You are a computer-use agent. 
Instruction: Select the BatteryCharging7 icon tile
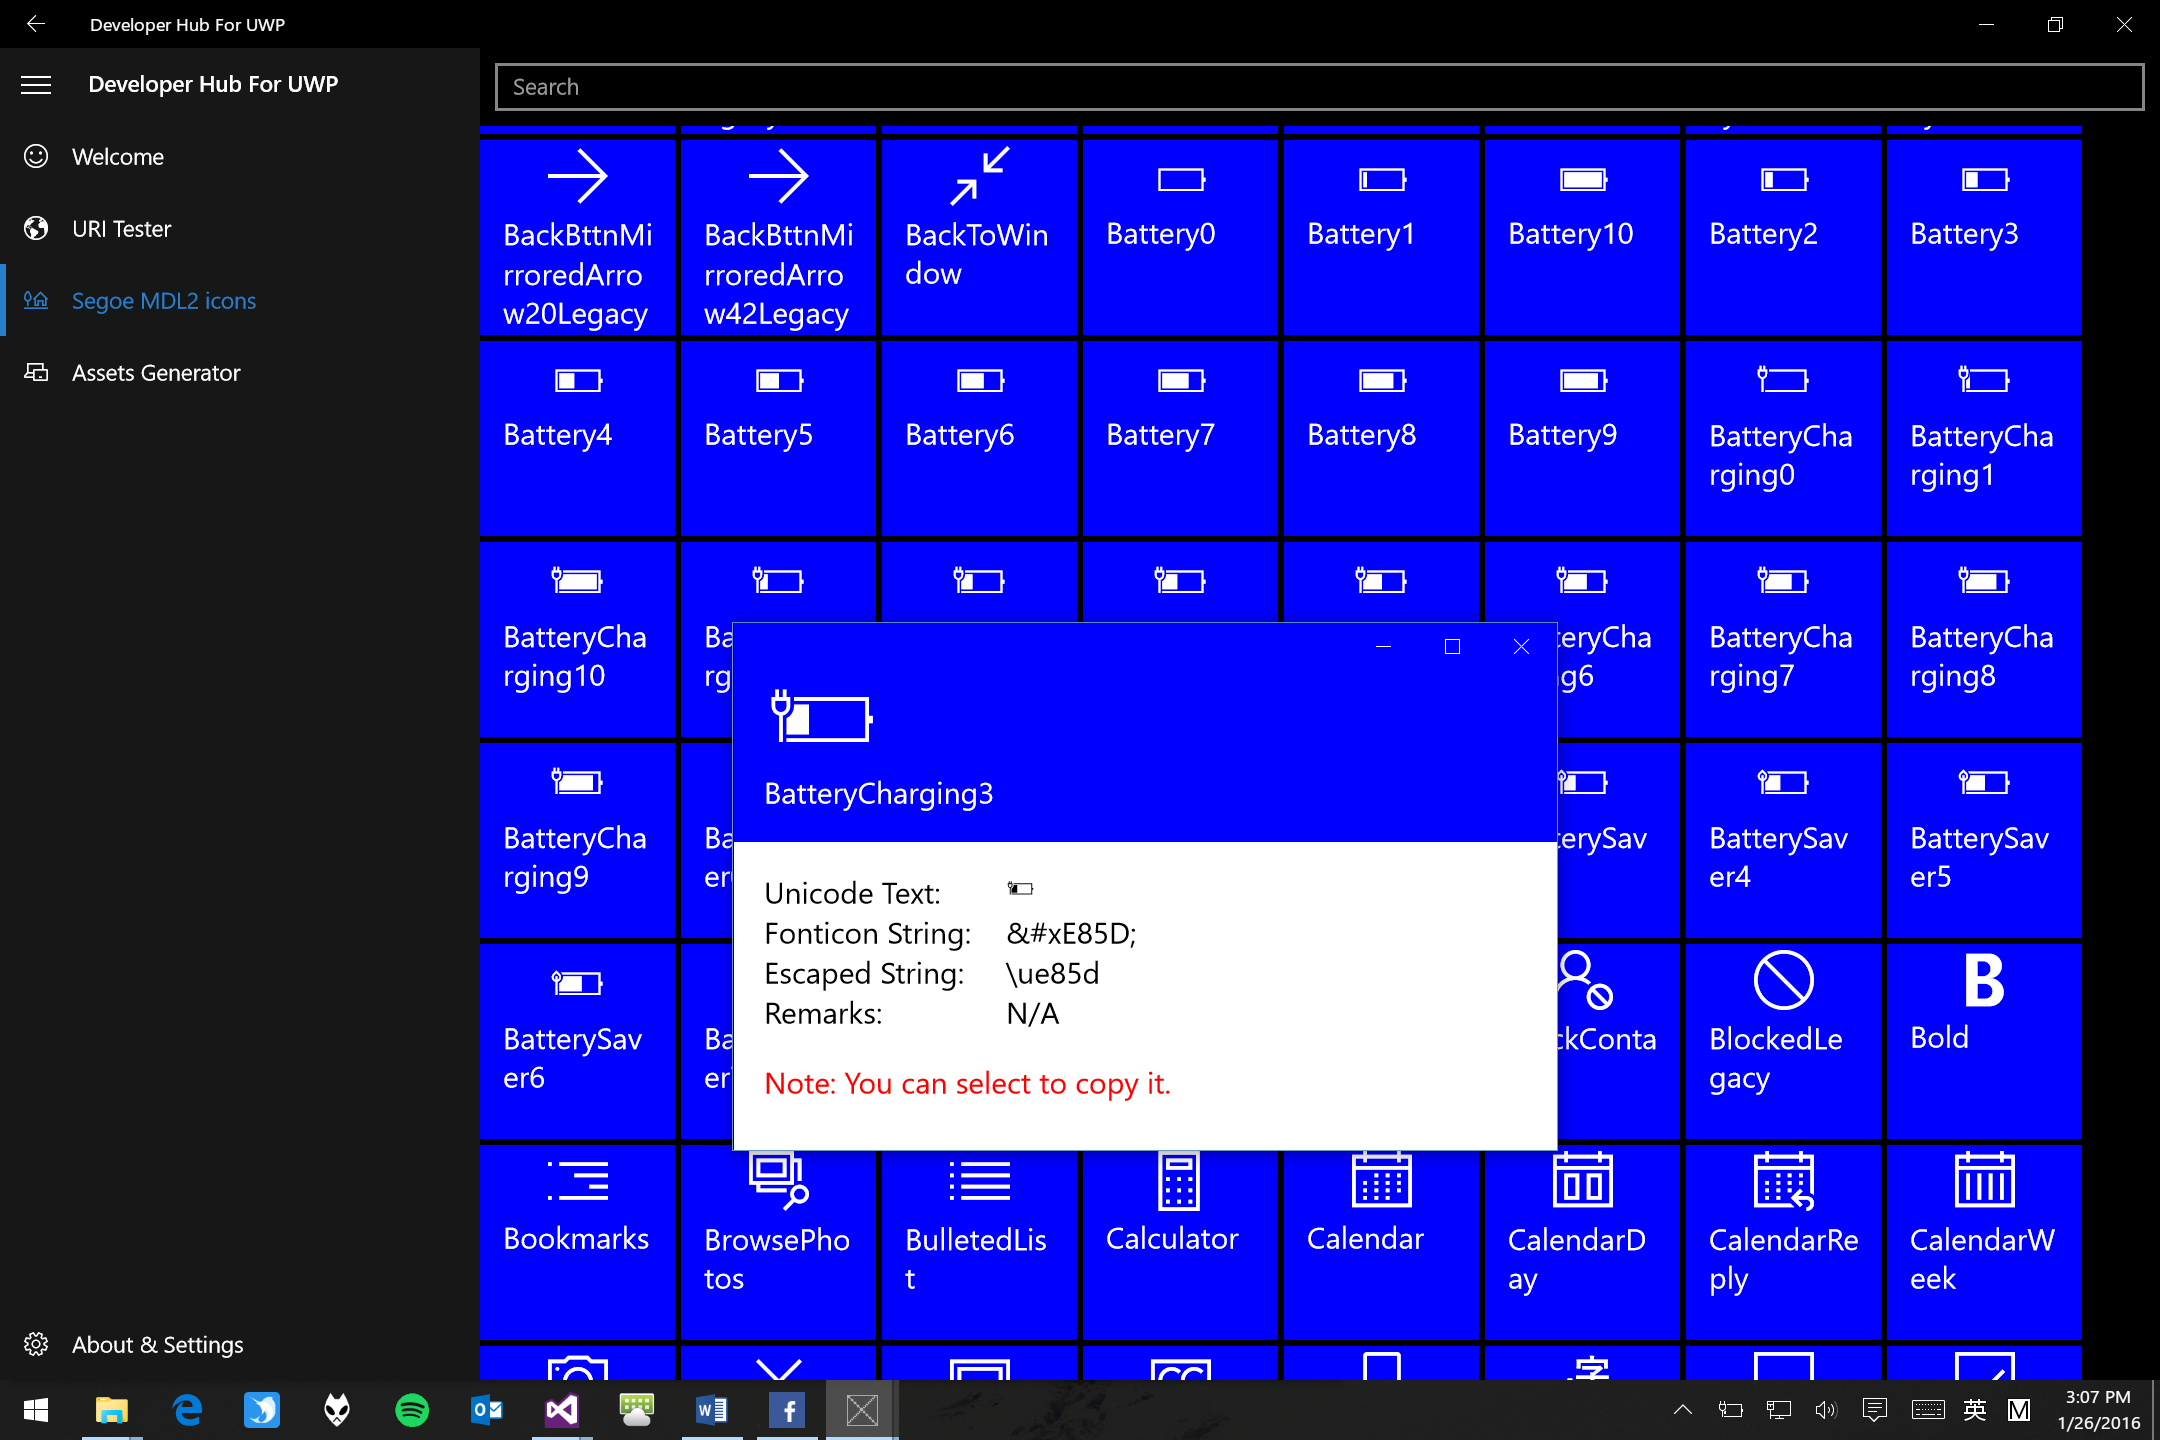(1783, 639)
